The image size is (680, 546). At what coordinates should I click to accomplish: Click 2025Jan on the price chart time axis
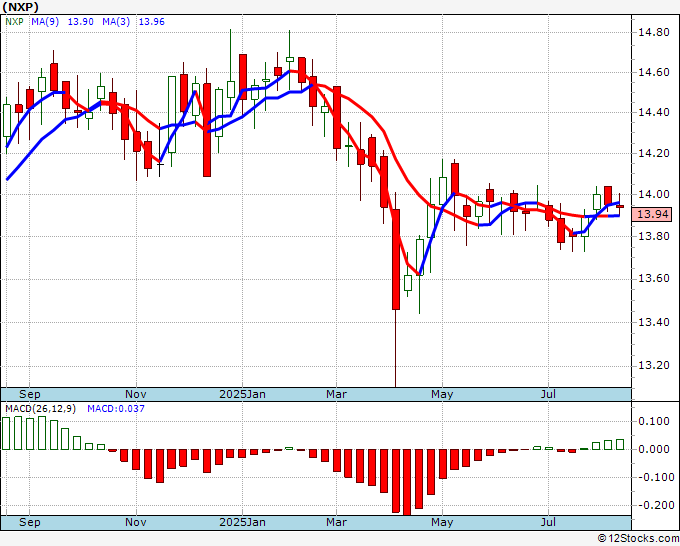point(242,394)
